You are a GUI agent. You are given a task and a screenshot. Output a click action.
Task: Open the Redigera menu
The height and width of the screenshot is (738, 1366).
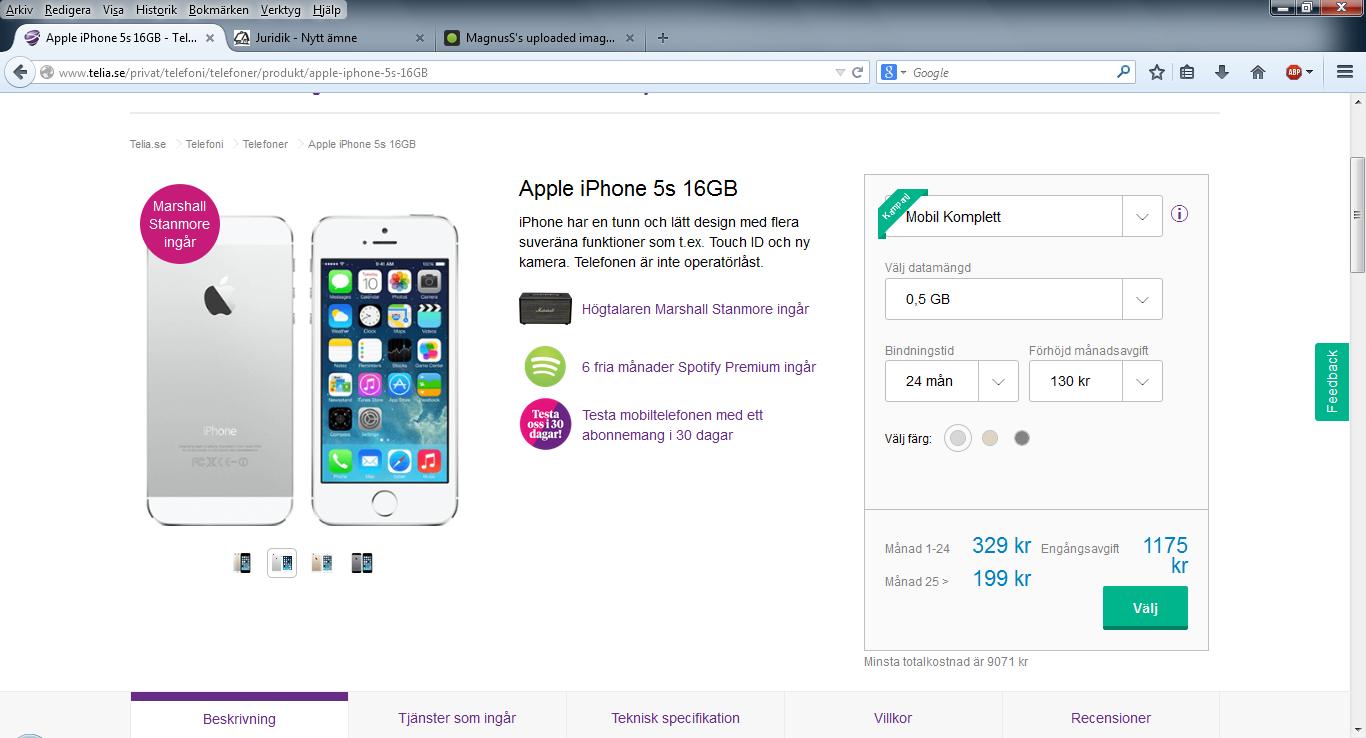point(68,10)
